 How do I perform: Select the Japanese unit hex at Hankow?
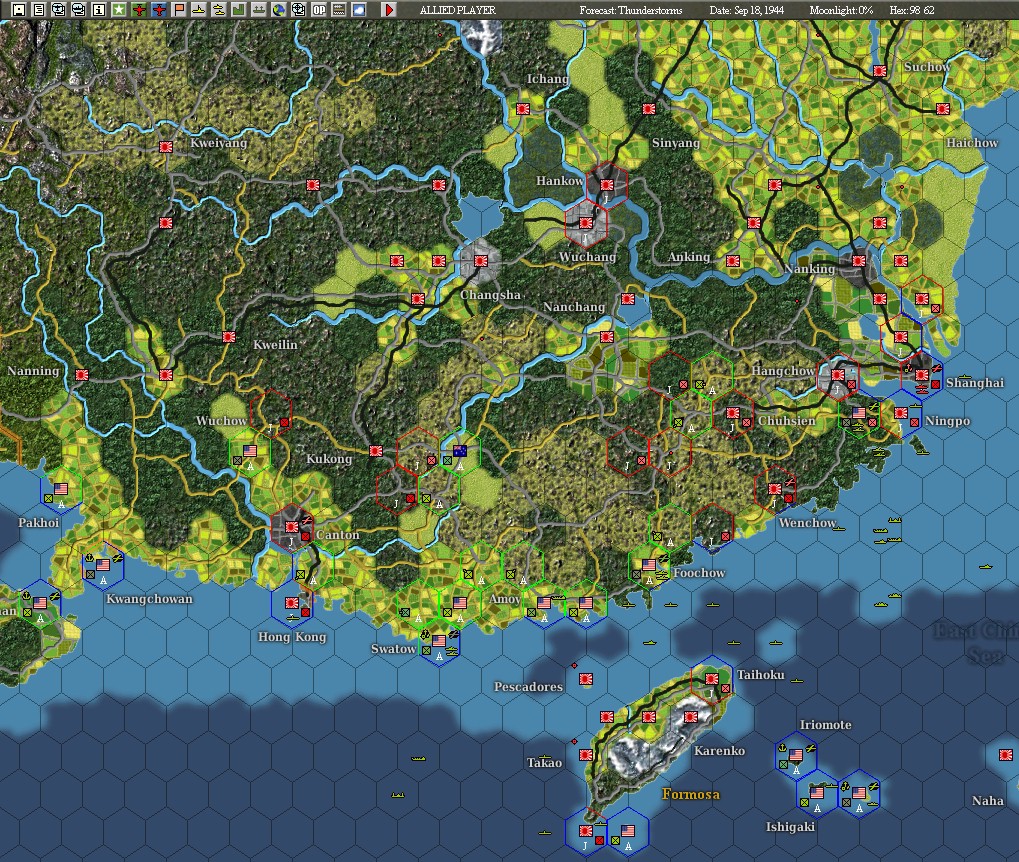point(607,186)
